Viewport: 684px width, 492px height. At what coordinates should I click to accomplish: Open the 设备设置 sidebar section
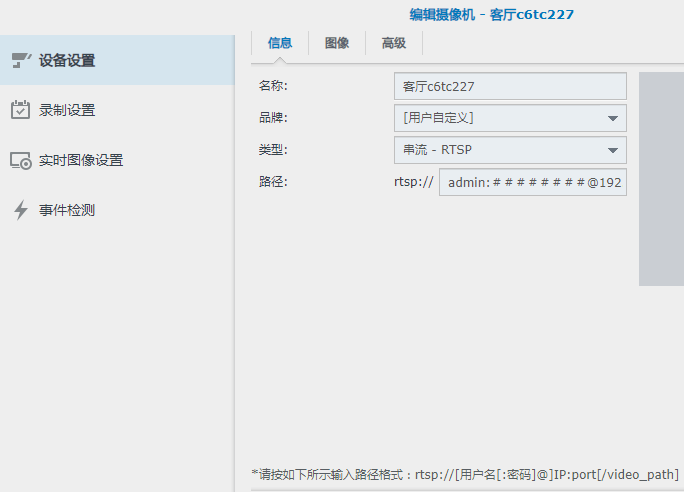tap(117, 60)
